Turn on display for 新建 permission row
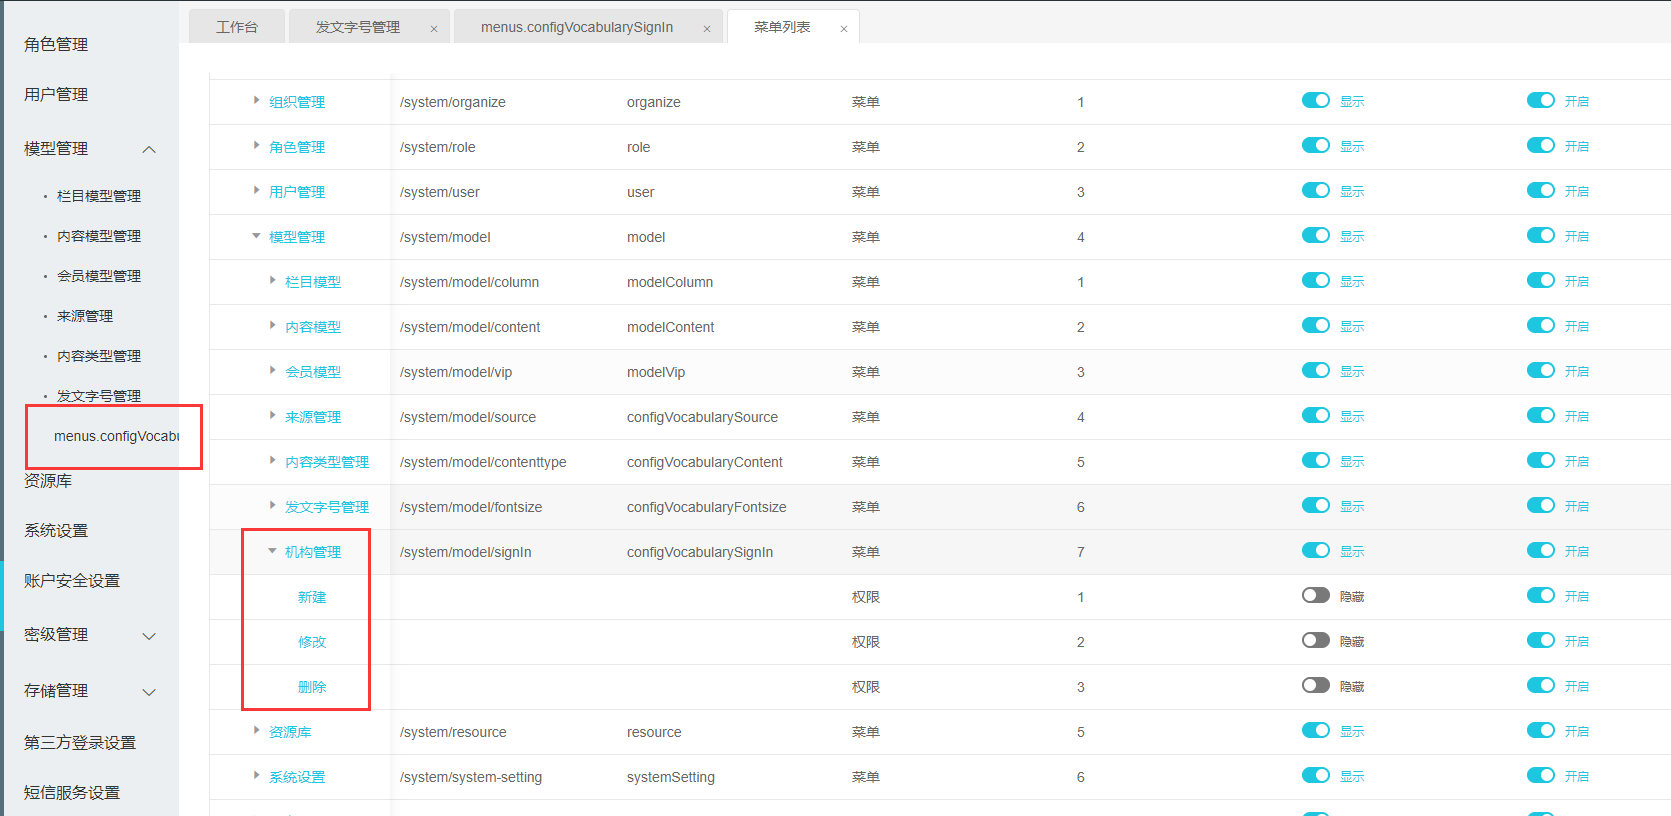The height and width of the screenshot is (816, 1671). 1315,595
